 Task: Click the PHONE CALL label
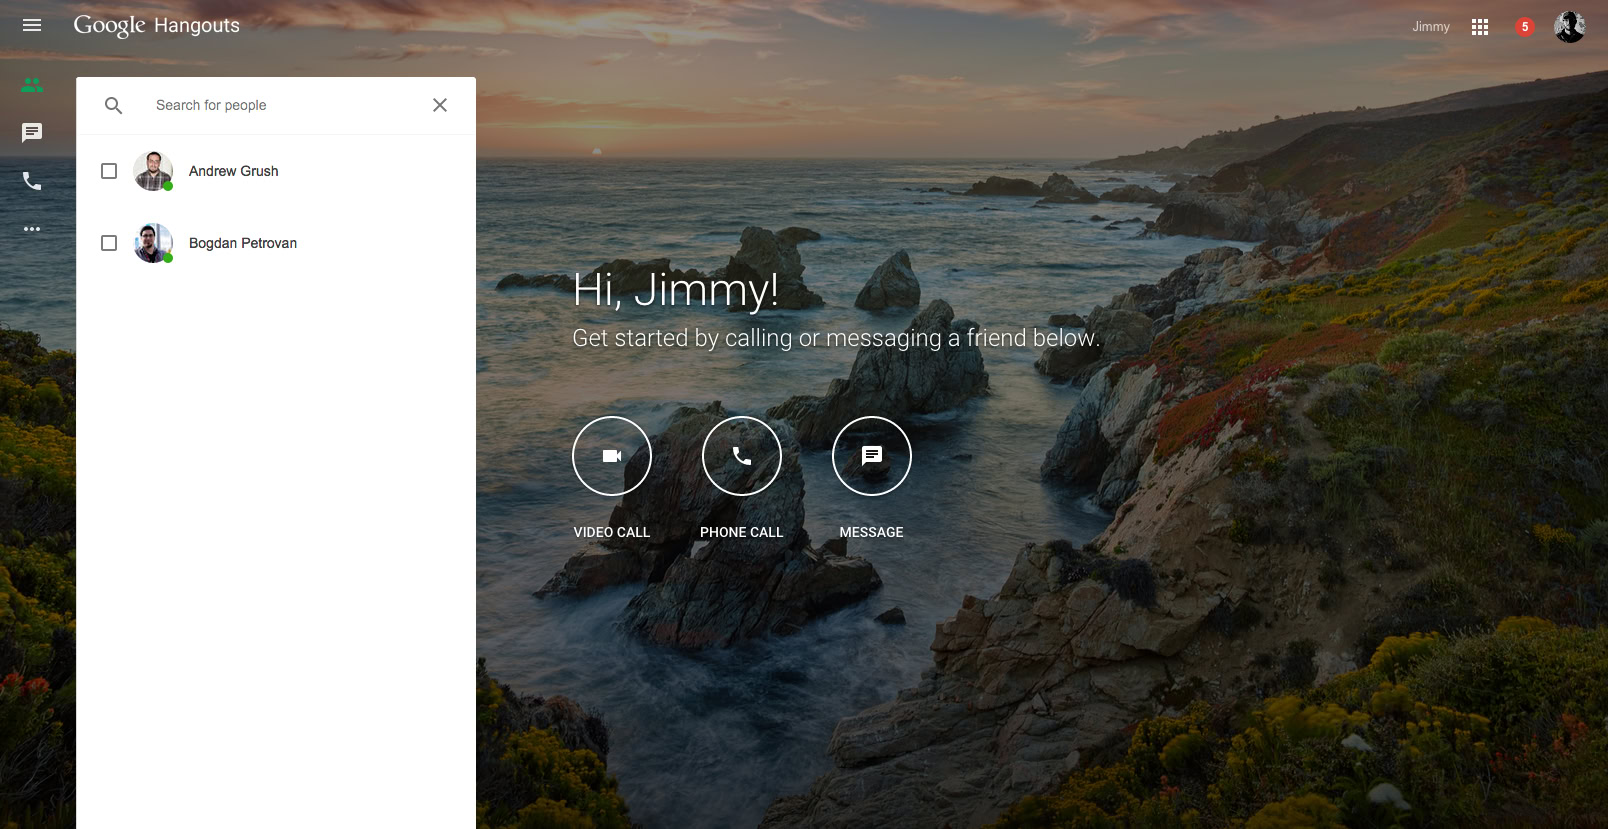click(742, 532)
